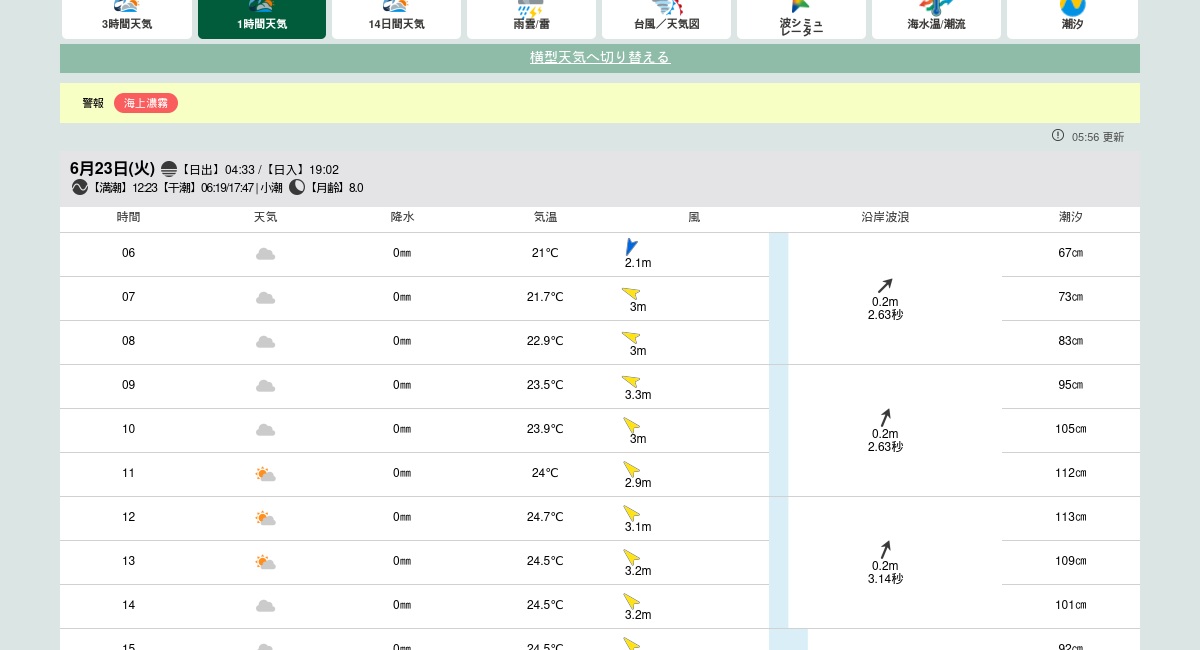Viewport: 1200px width, 650px height.
Task: Click the moon phase icon beside 月齢
Action: click(x=297, y=187)
